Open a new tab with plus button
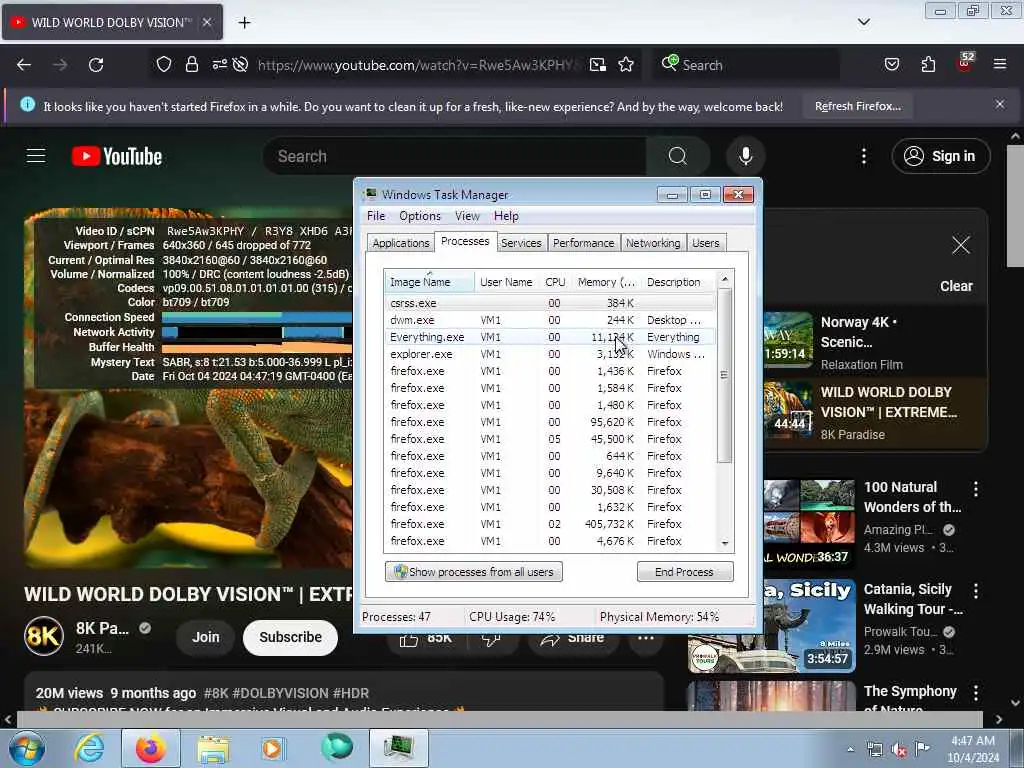1024x768 pixels. pos(244,23)
